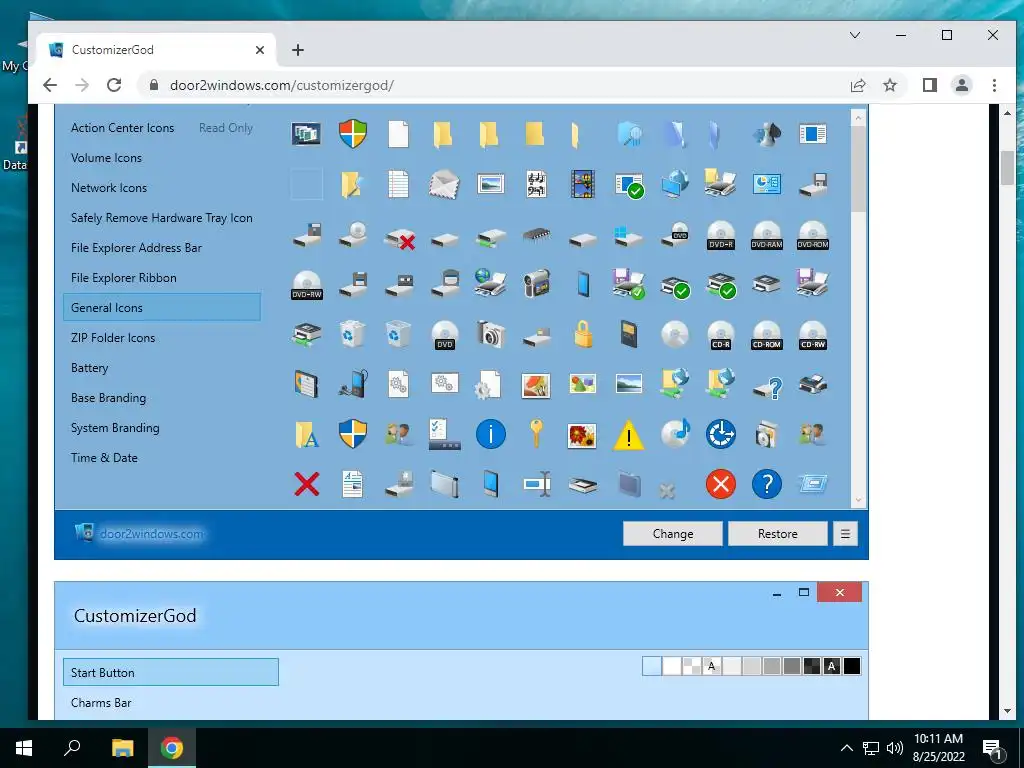Select the DVD-ROM disc icon
Screen dimensions: 1024x768
point(813,234)
